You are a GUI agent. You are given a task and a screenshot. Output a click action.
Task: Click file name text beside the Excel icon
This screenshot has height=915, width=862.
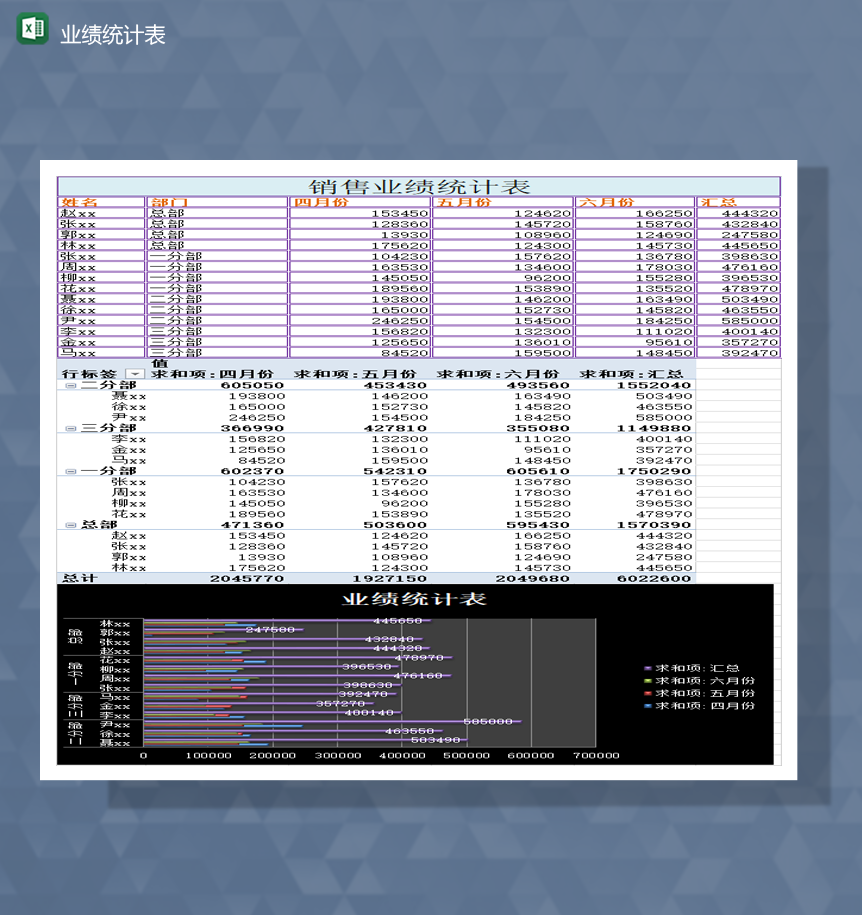click(x=113, y=35)
